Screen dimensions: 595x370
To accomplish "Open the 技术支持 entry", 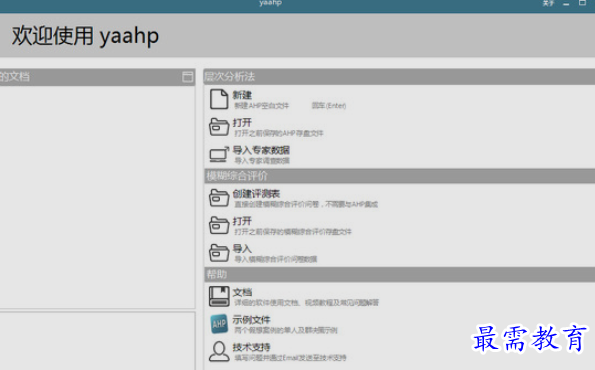I will pyautogui.click(x=251, y=347).
